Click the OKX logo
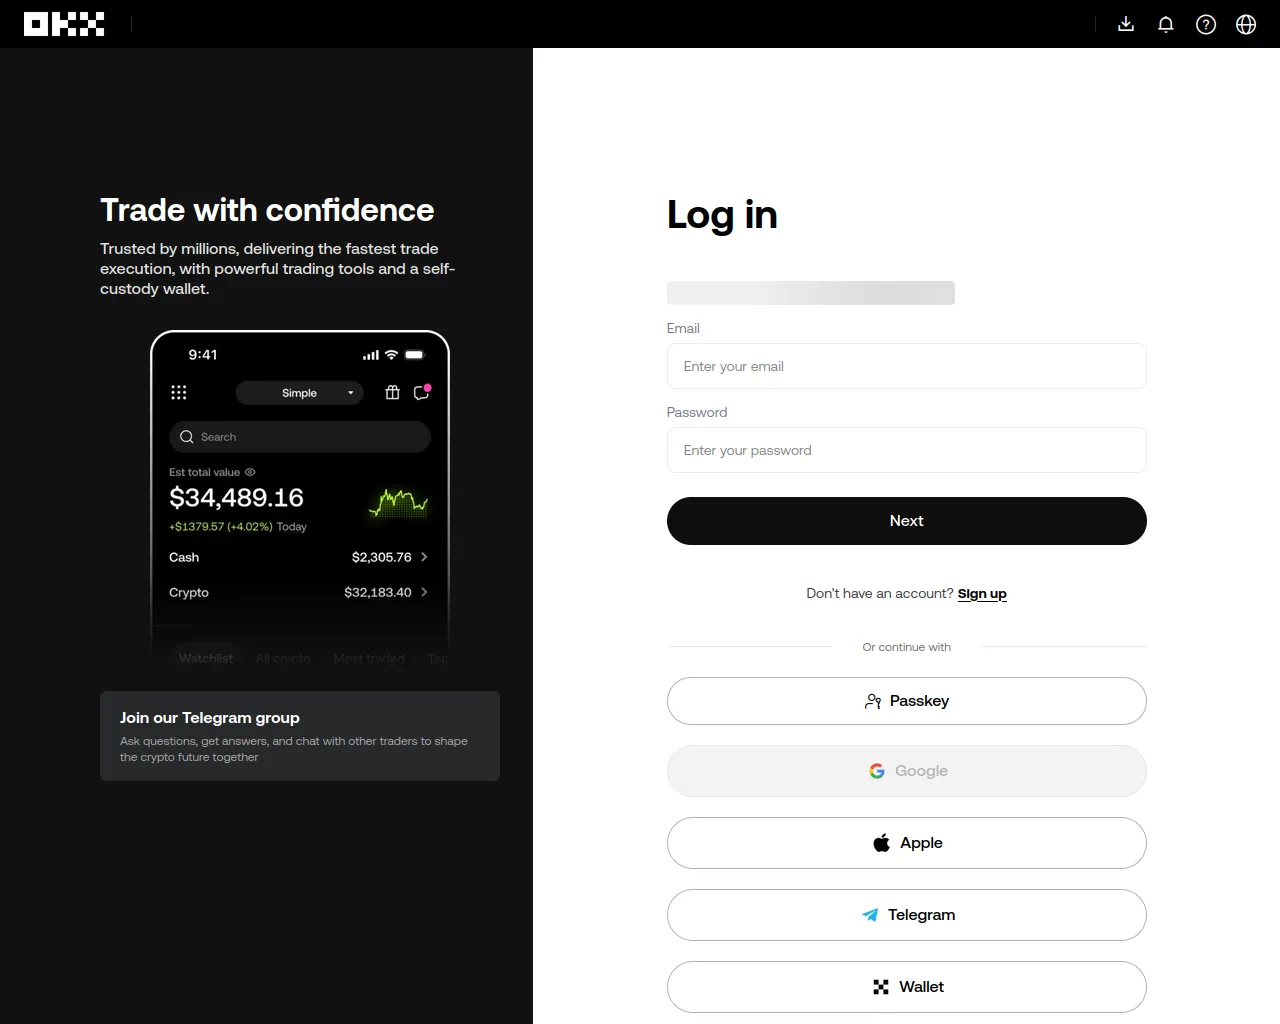1280x1024 pixels. click(64, 24)
